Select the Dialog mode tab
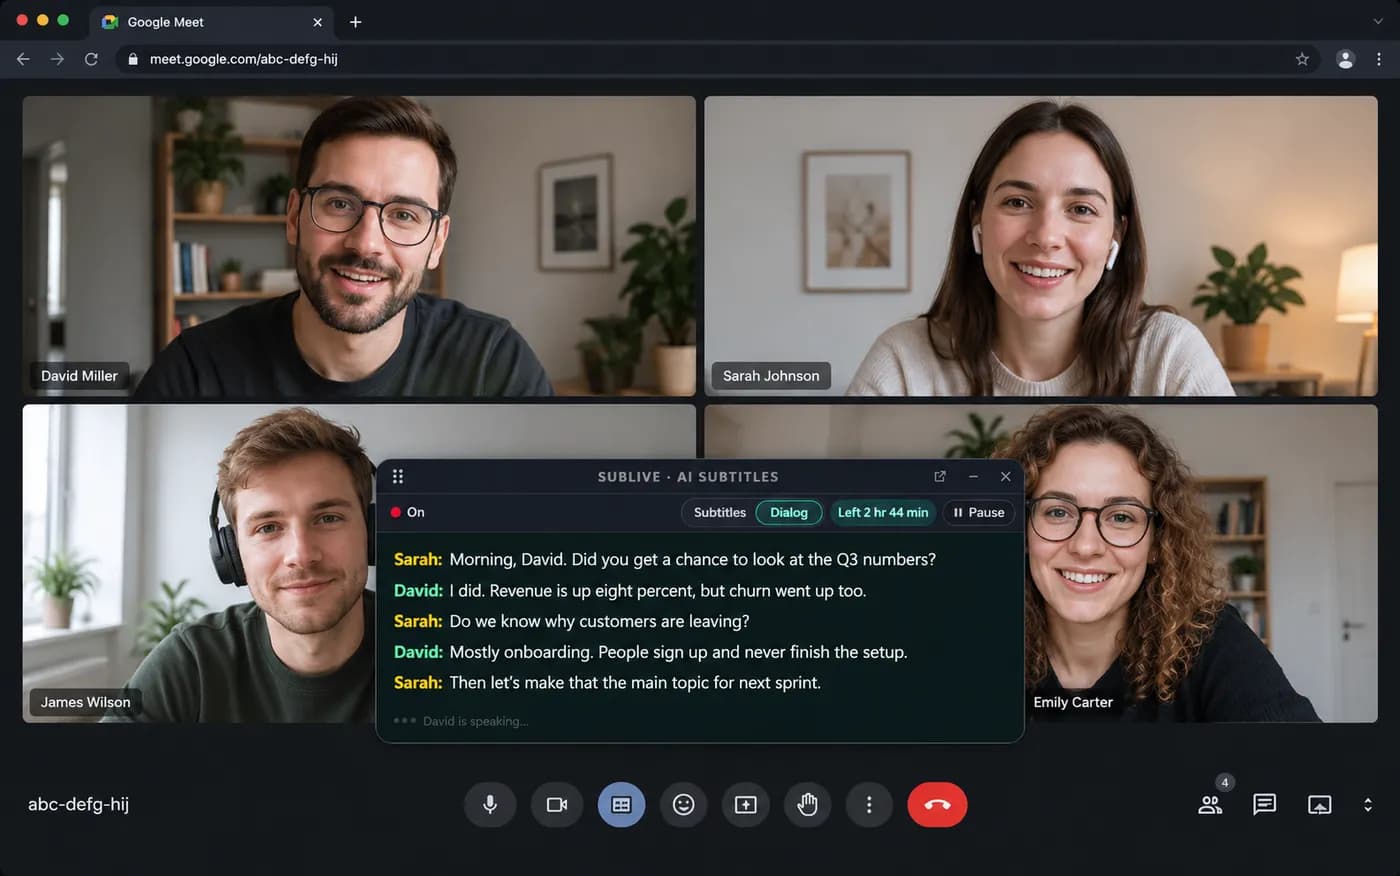The height and width of the screenshot is (876, 1400). click(789, 513)
